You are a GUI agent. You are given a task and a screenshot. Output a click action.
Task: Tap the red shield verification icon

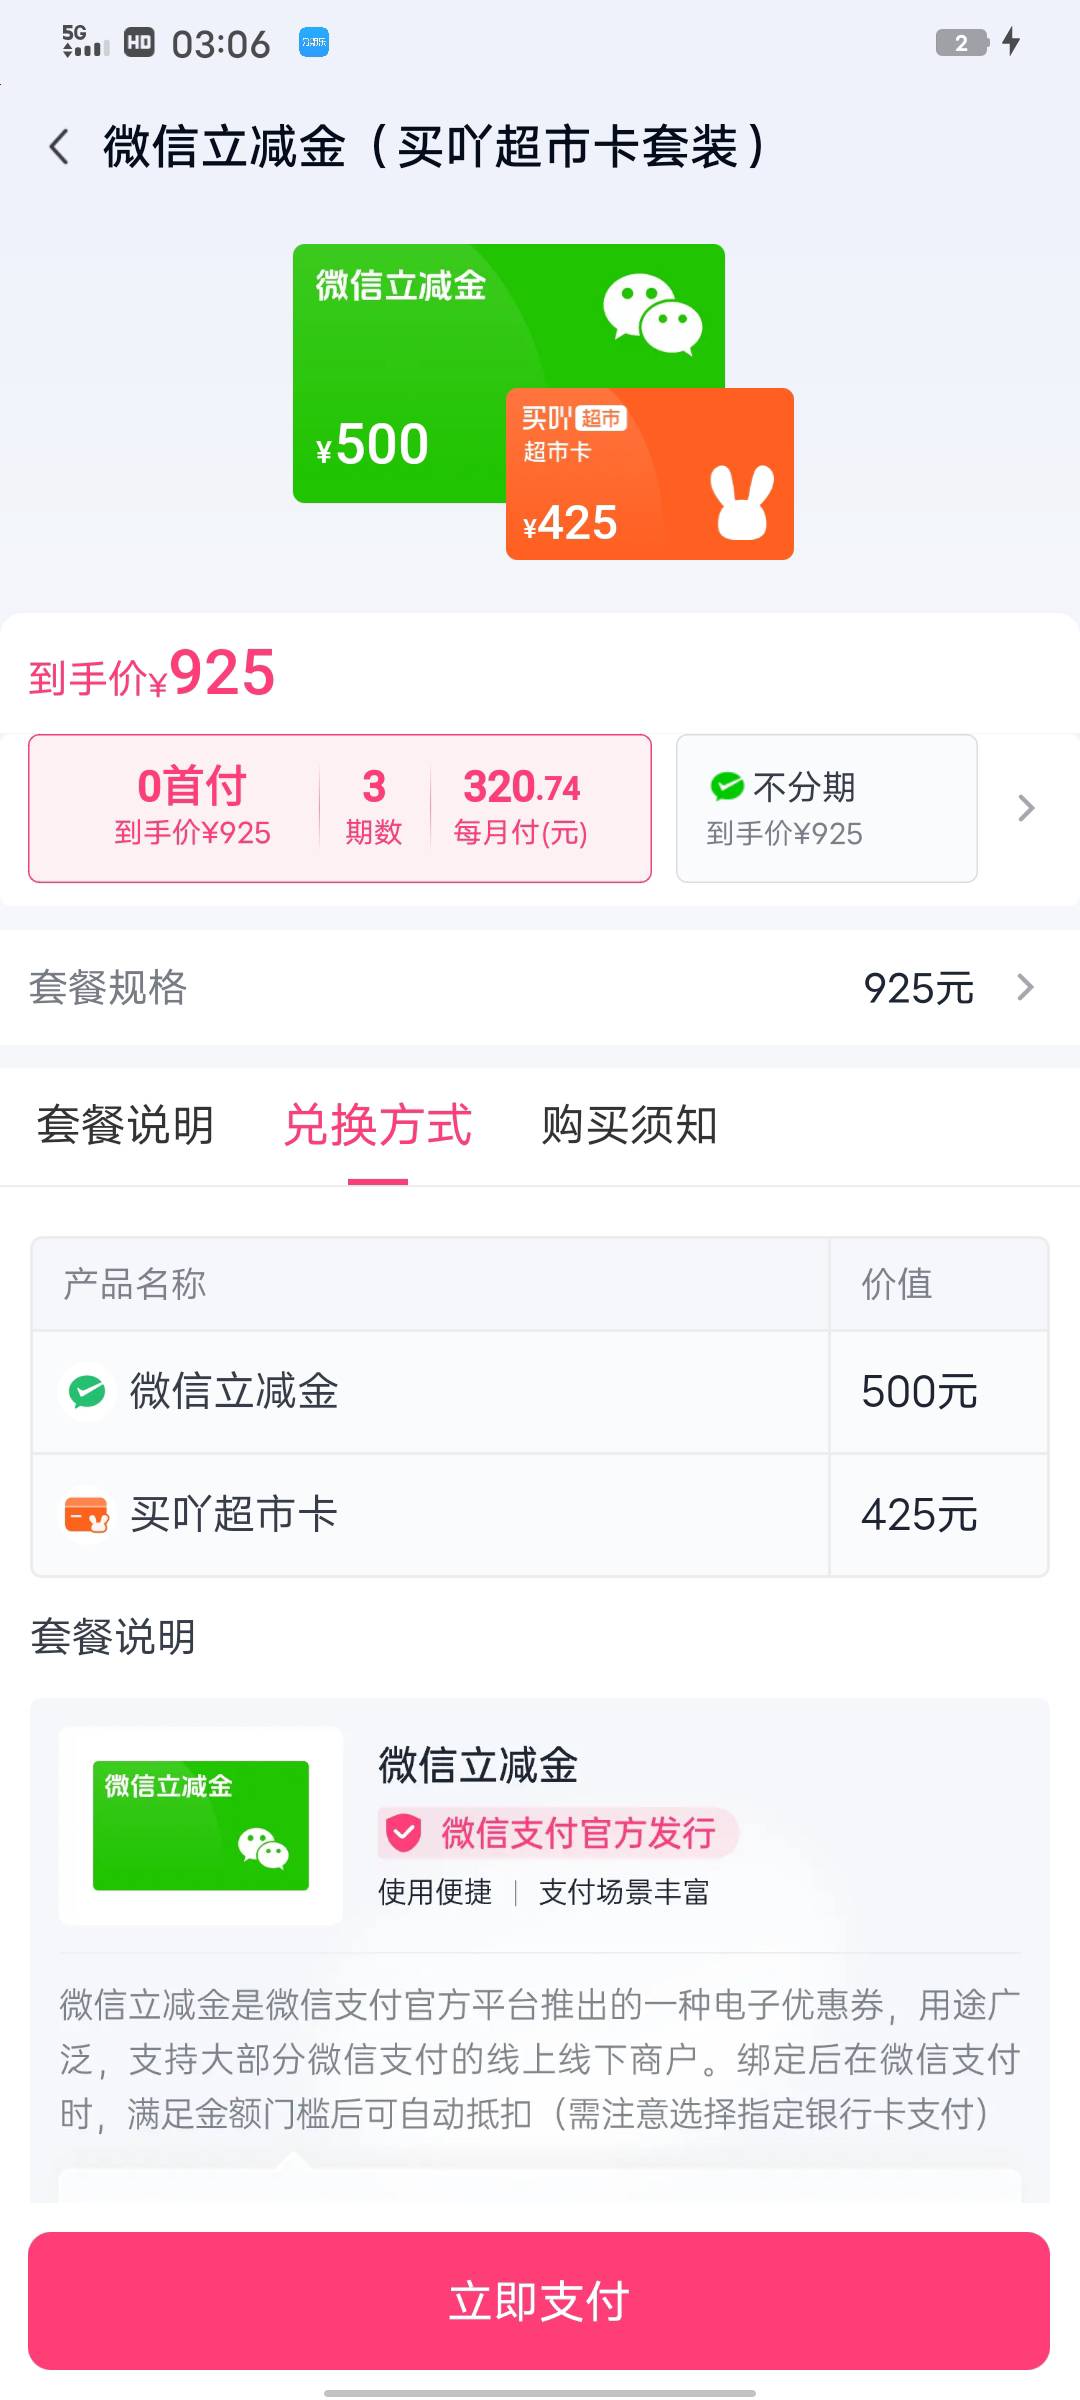[x=404, y=1833]
